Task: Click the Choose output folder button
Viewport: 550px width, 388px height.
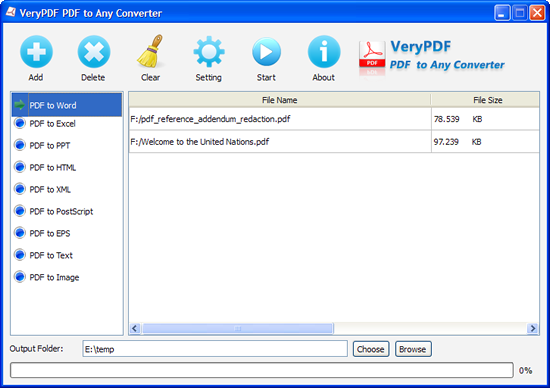Action: 371,349
